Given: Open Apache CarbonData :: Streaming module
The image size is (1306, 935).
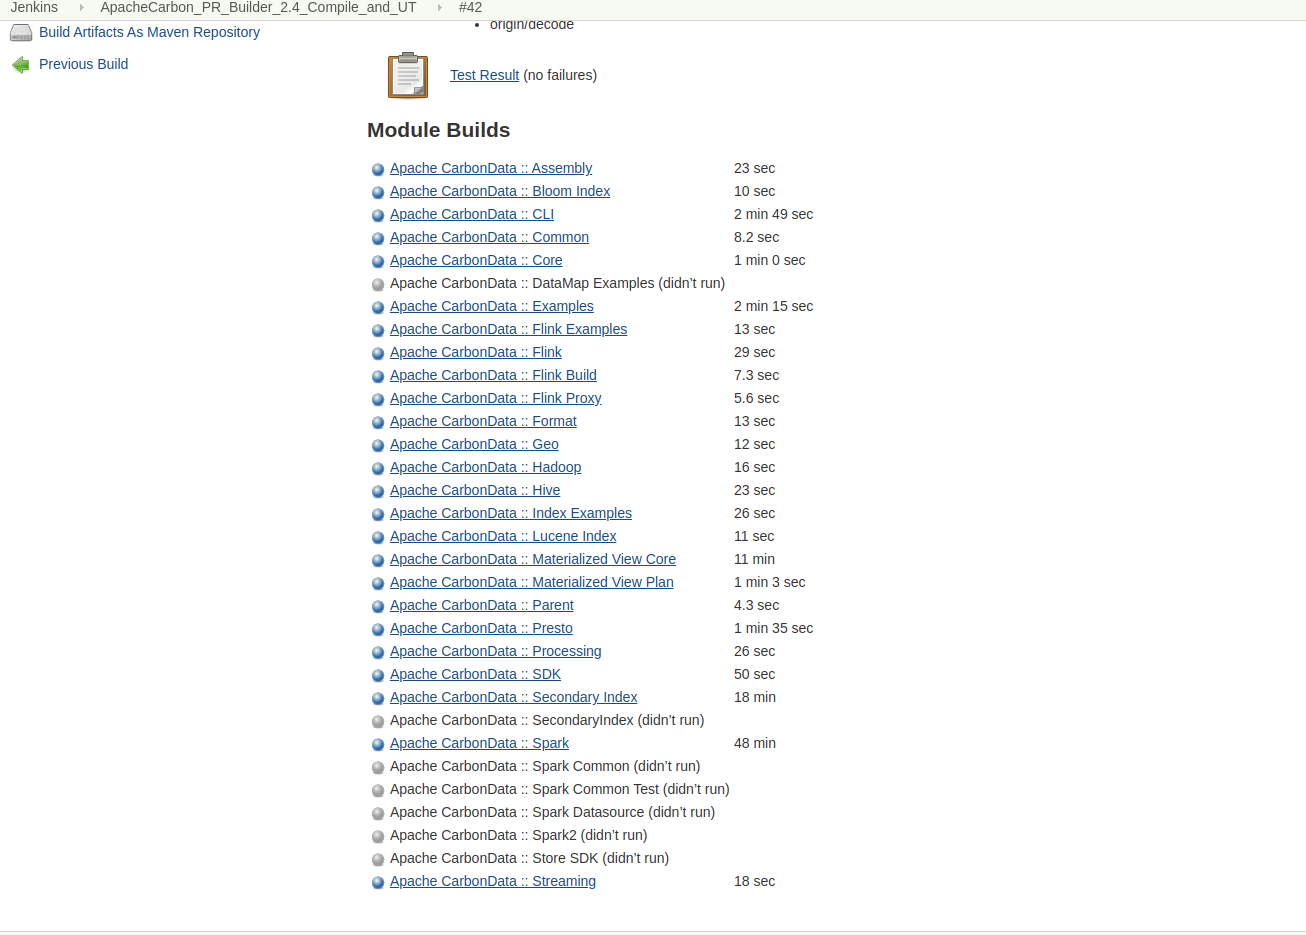Looking at the screenshot, I should click(x=493, y=881).
